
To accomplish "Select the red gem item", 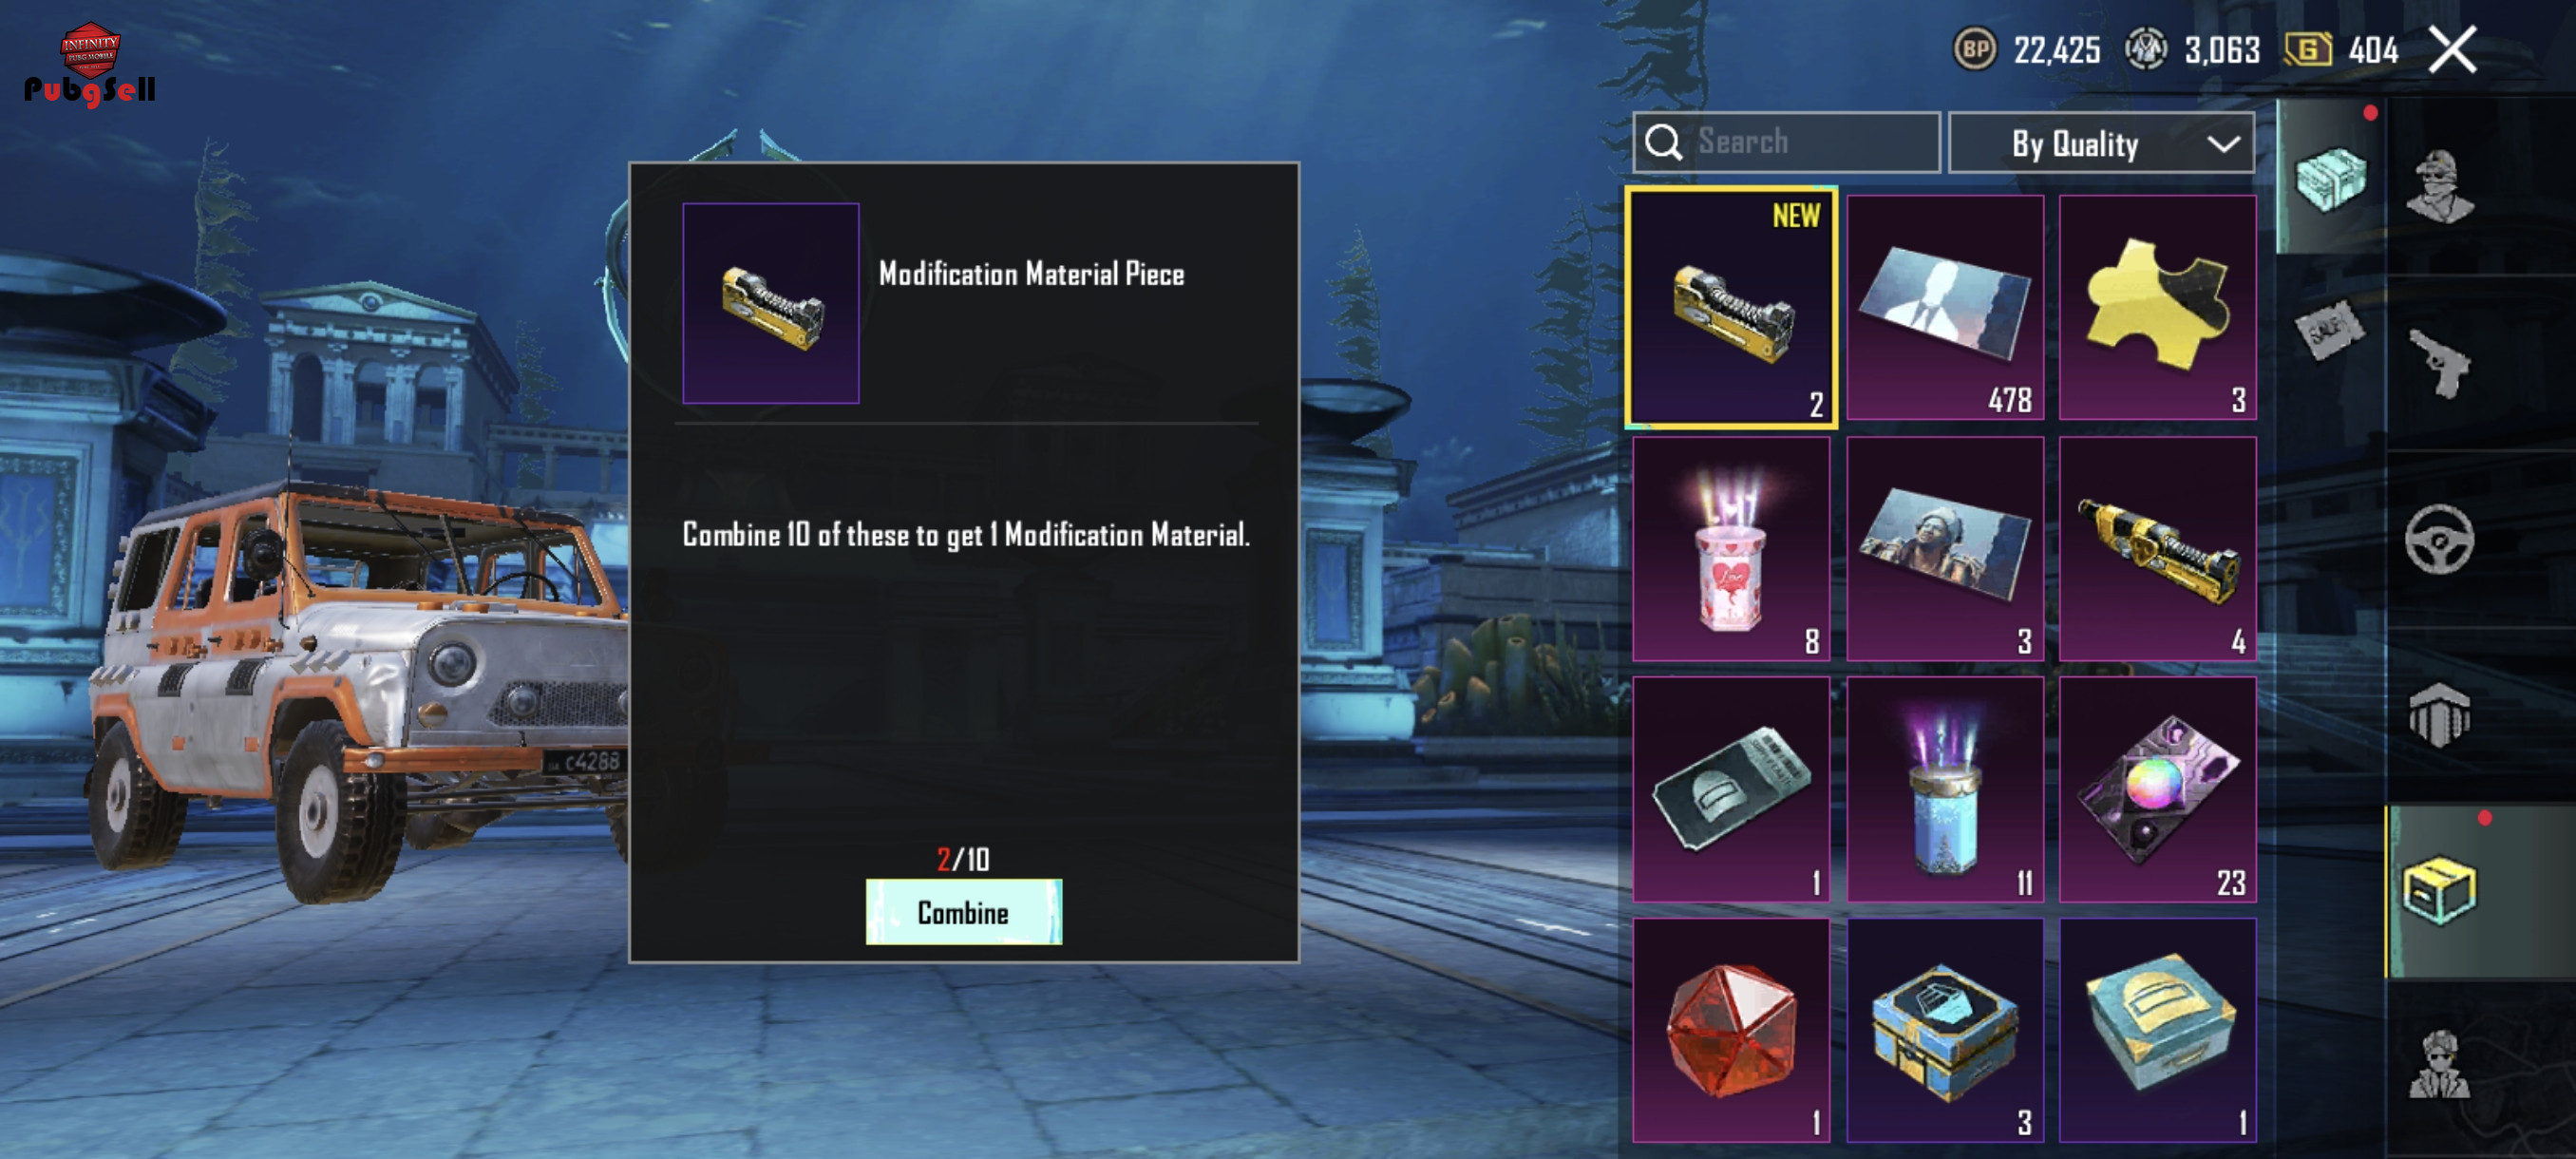I will pos(1731,1030).
